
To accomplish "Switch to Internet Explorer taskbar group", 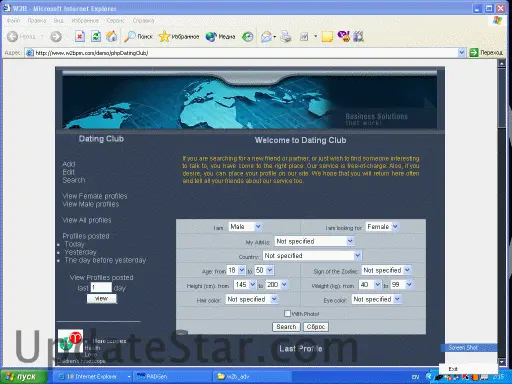I will 93,377.
